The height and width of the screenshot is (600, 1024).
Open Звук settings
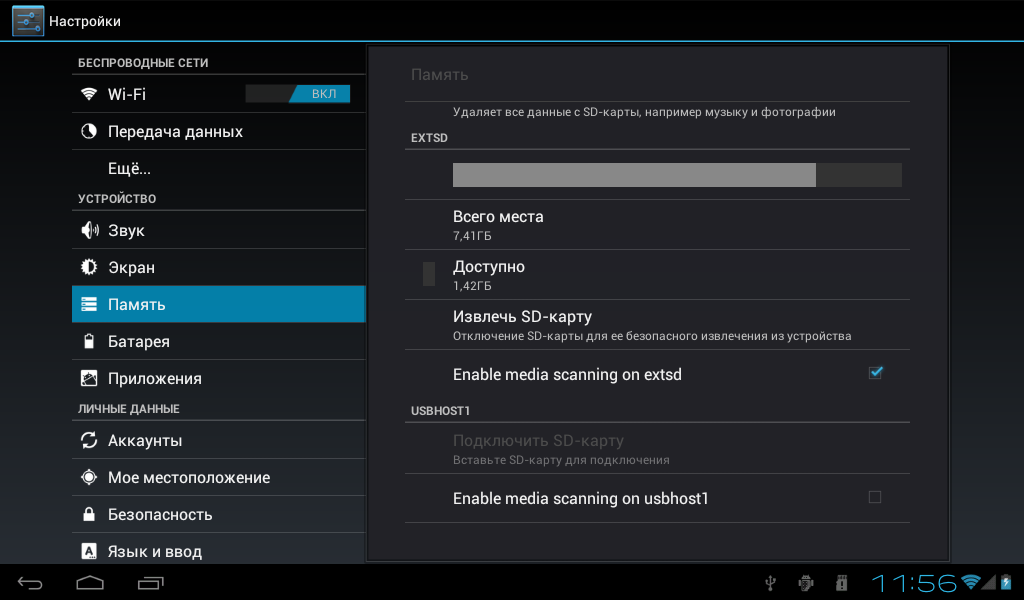(x=219, y=230)
